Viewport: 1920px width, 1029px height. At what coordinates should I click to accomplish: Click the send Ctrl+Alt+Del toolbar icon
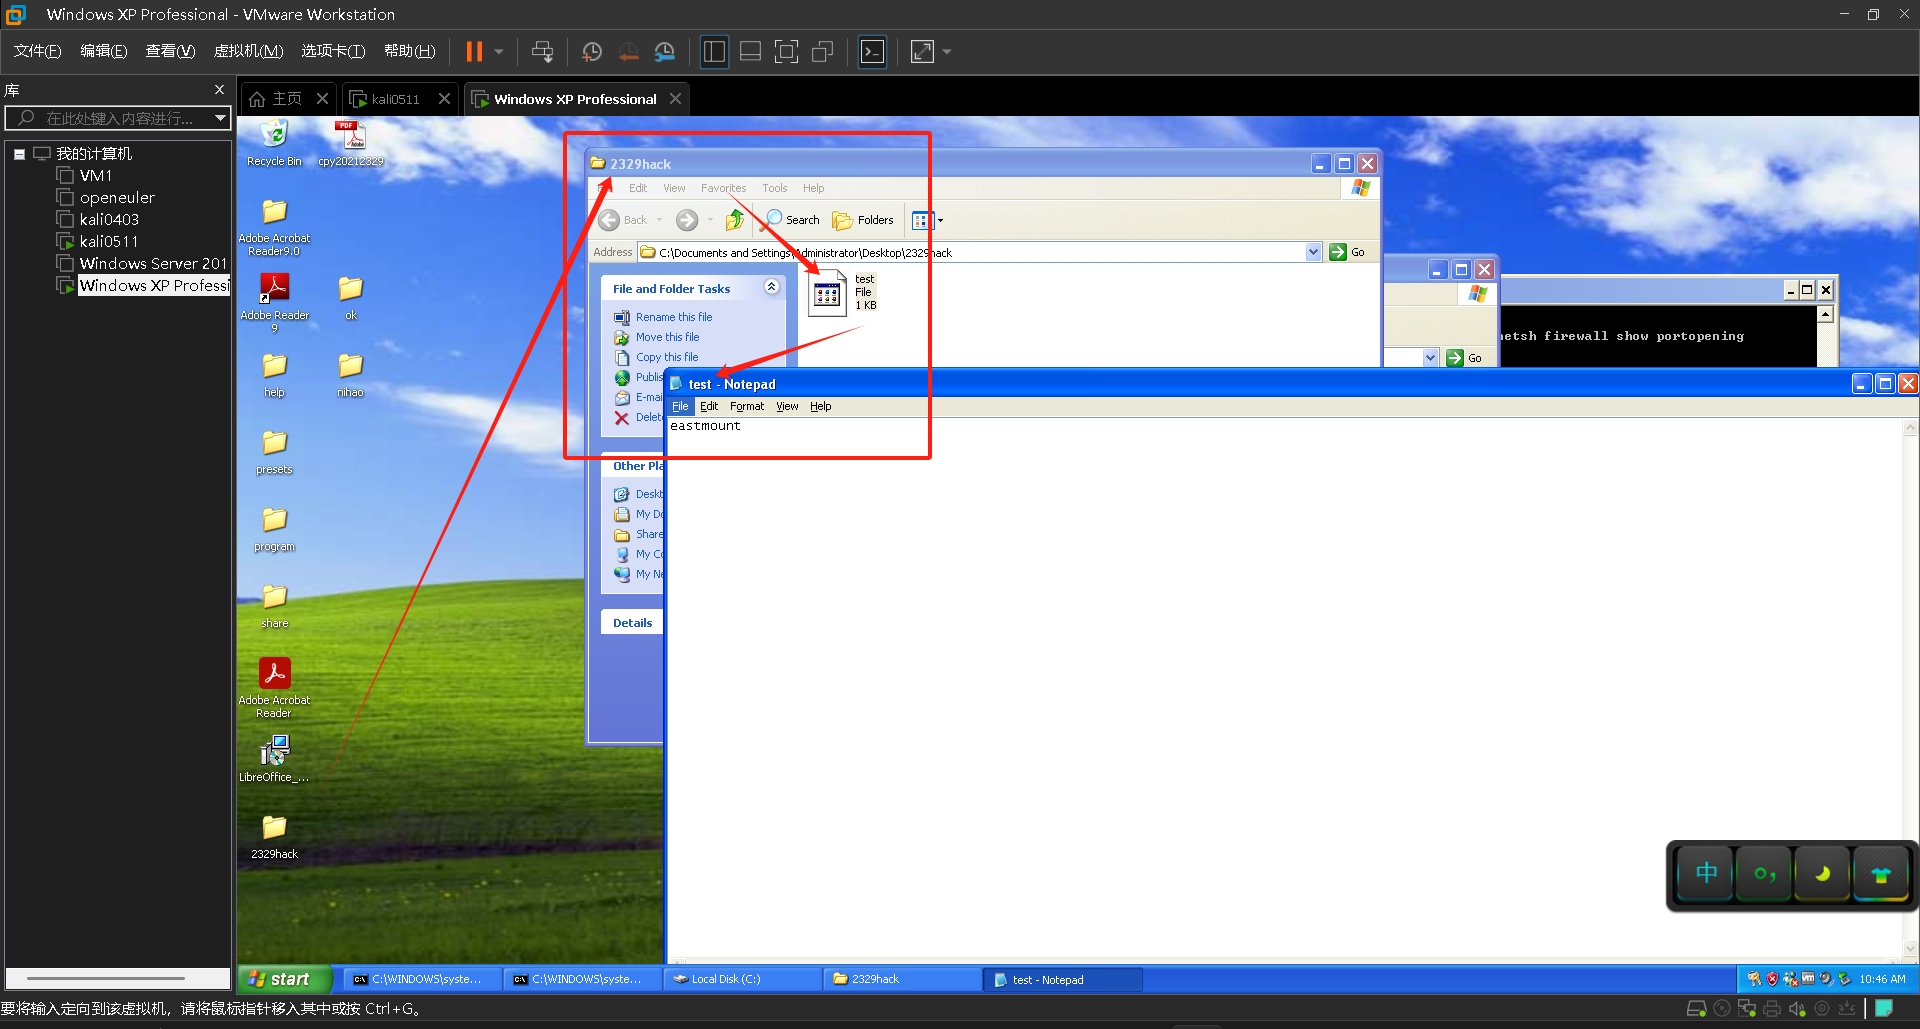tap(542, 52)
